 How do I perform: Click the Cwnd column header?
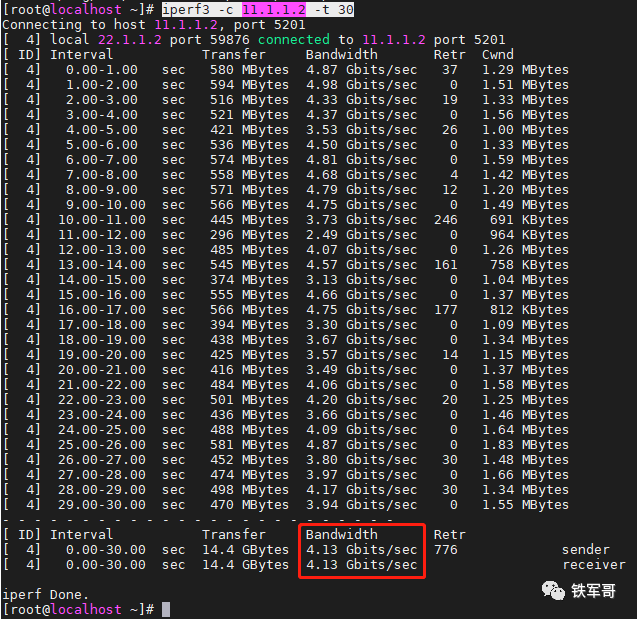tap(498, 55)
